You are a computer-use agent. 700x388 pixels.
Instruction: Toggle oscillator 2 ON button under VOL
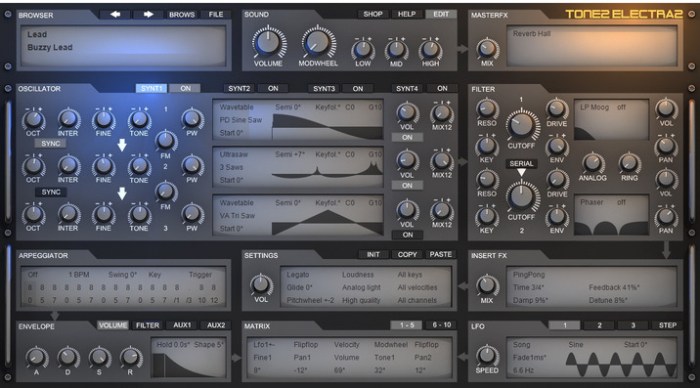[x=407, y=185]
